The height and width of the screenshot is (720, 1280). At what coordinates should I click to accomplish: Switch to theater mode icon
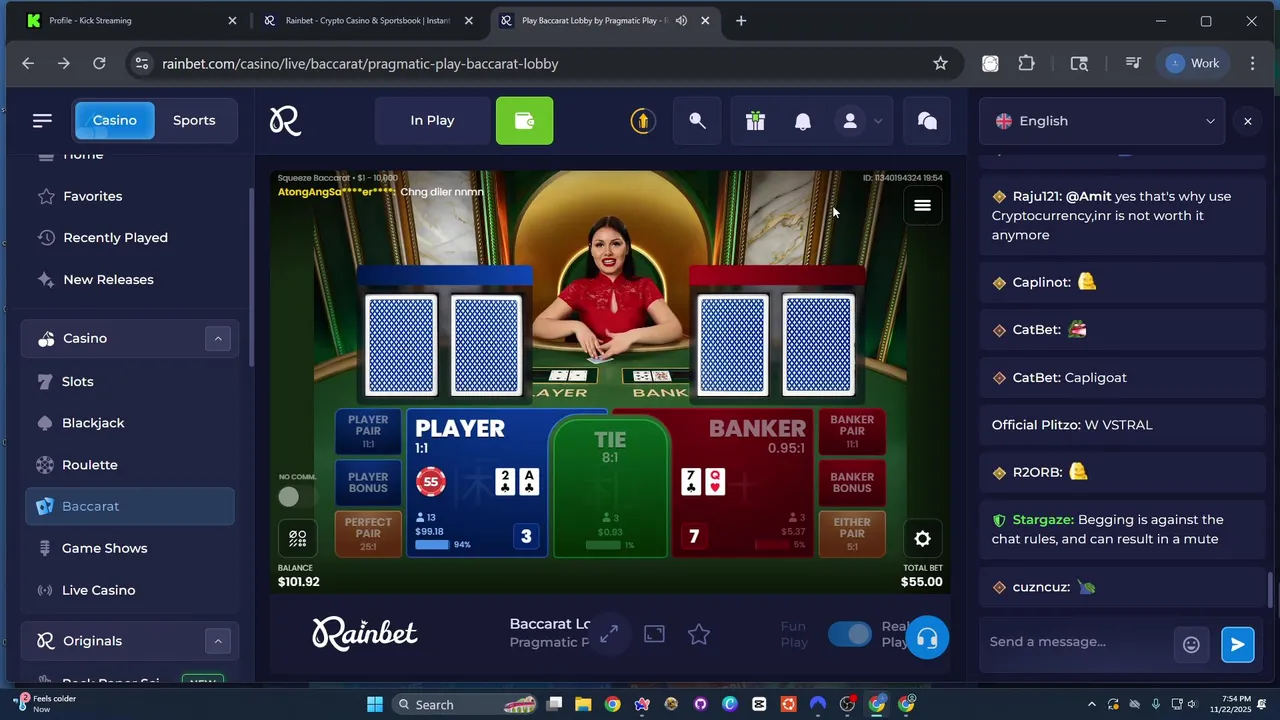(654, 634)
